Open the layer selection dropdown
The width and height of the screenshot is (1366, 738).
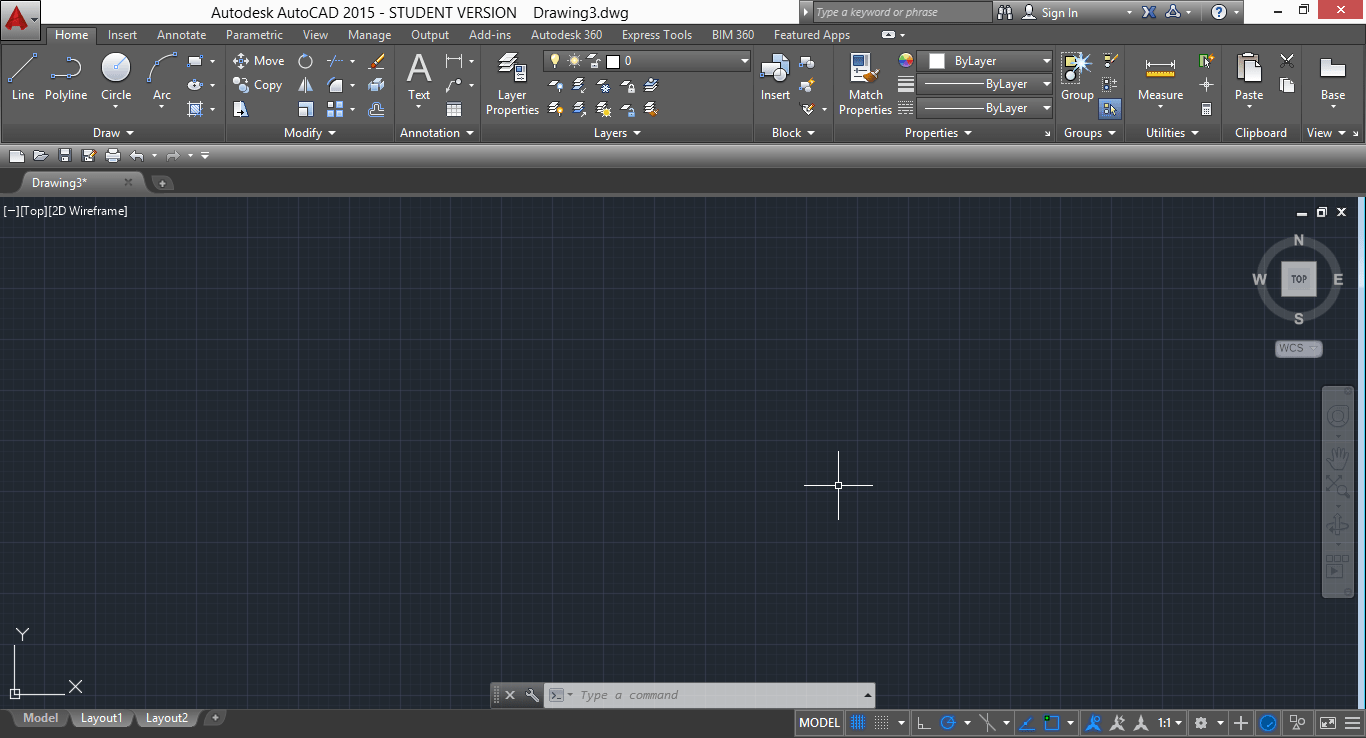tap(647, 61)
